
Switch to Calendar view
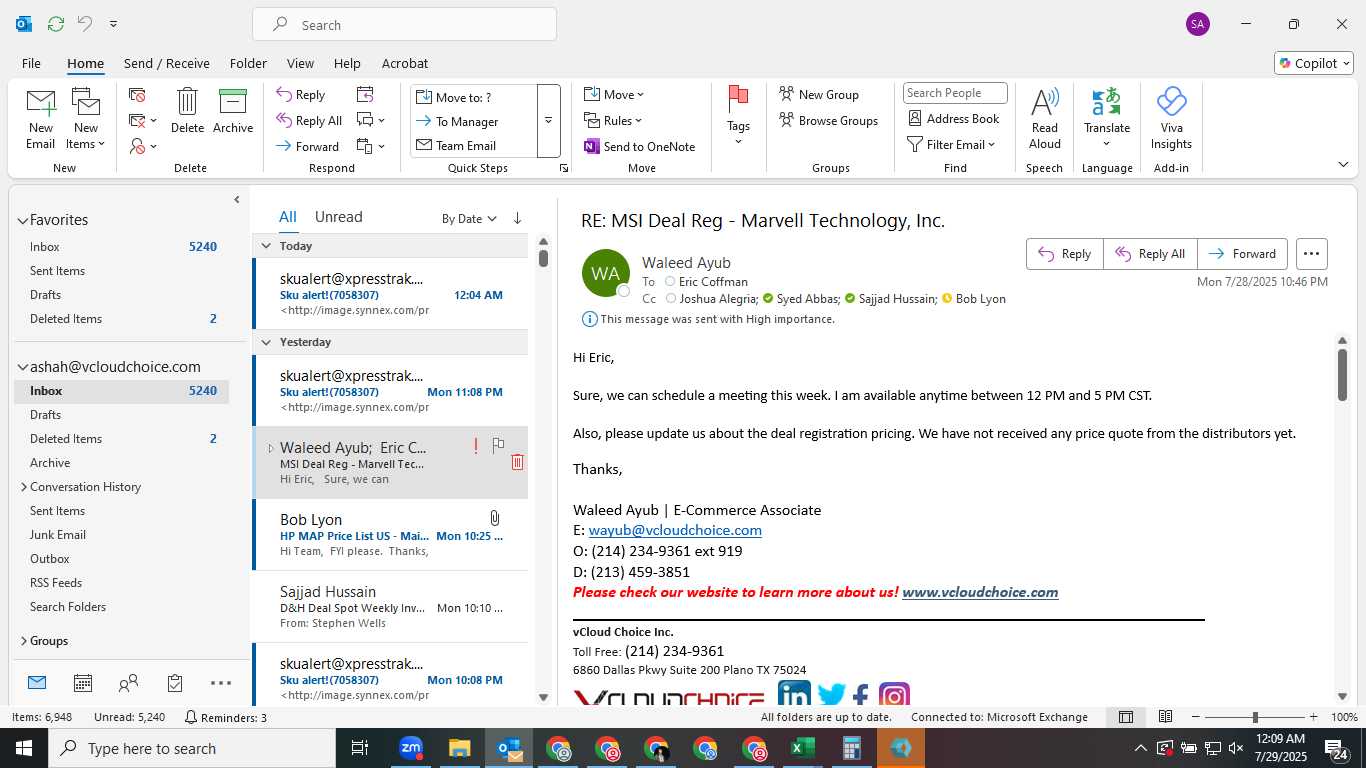83,683
